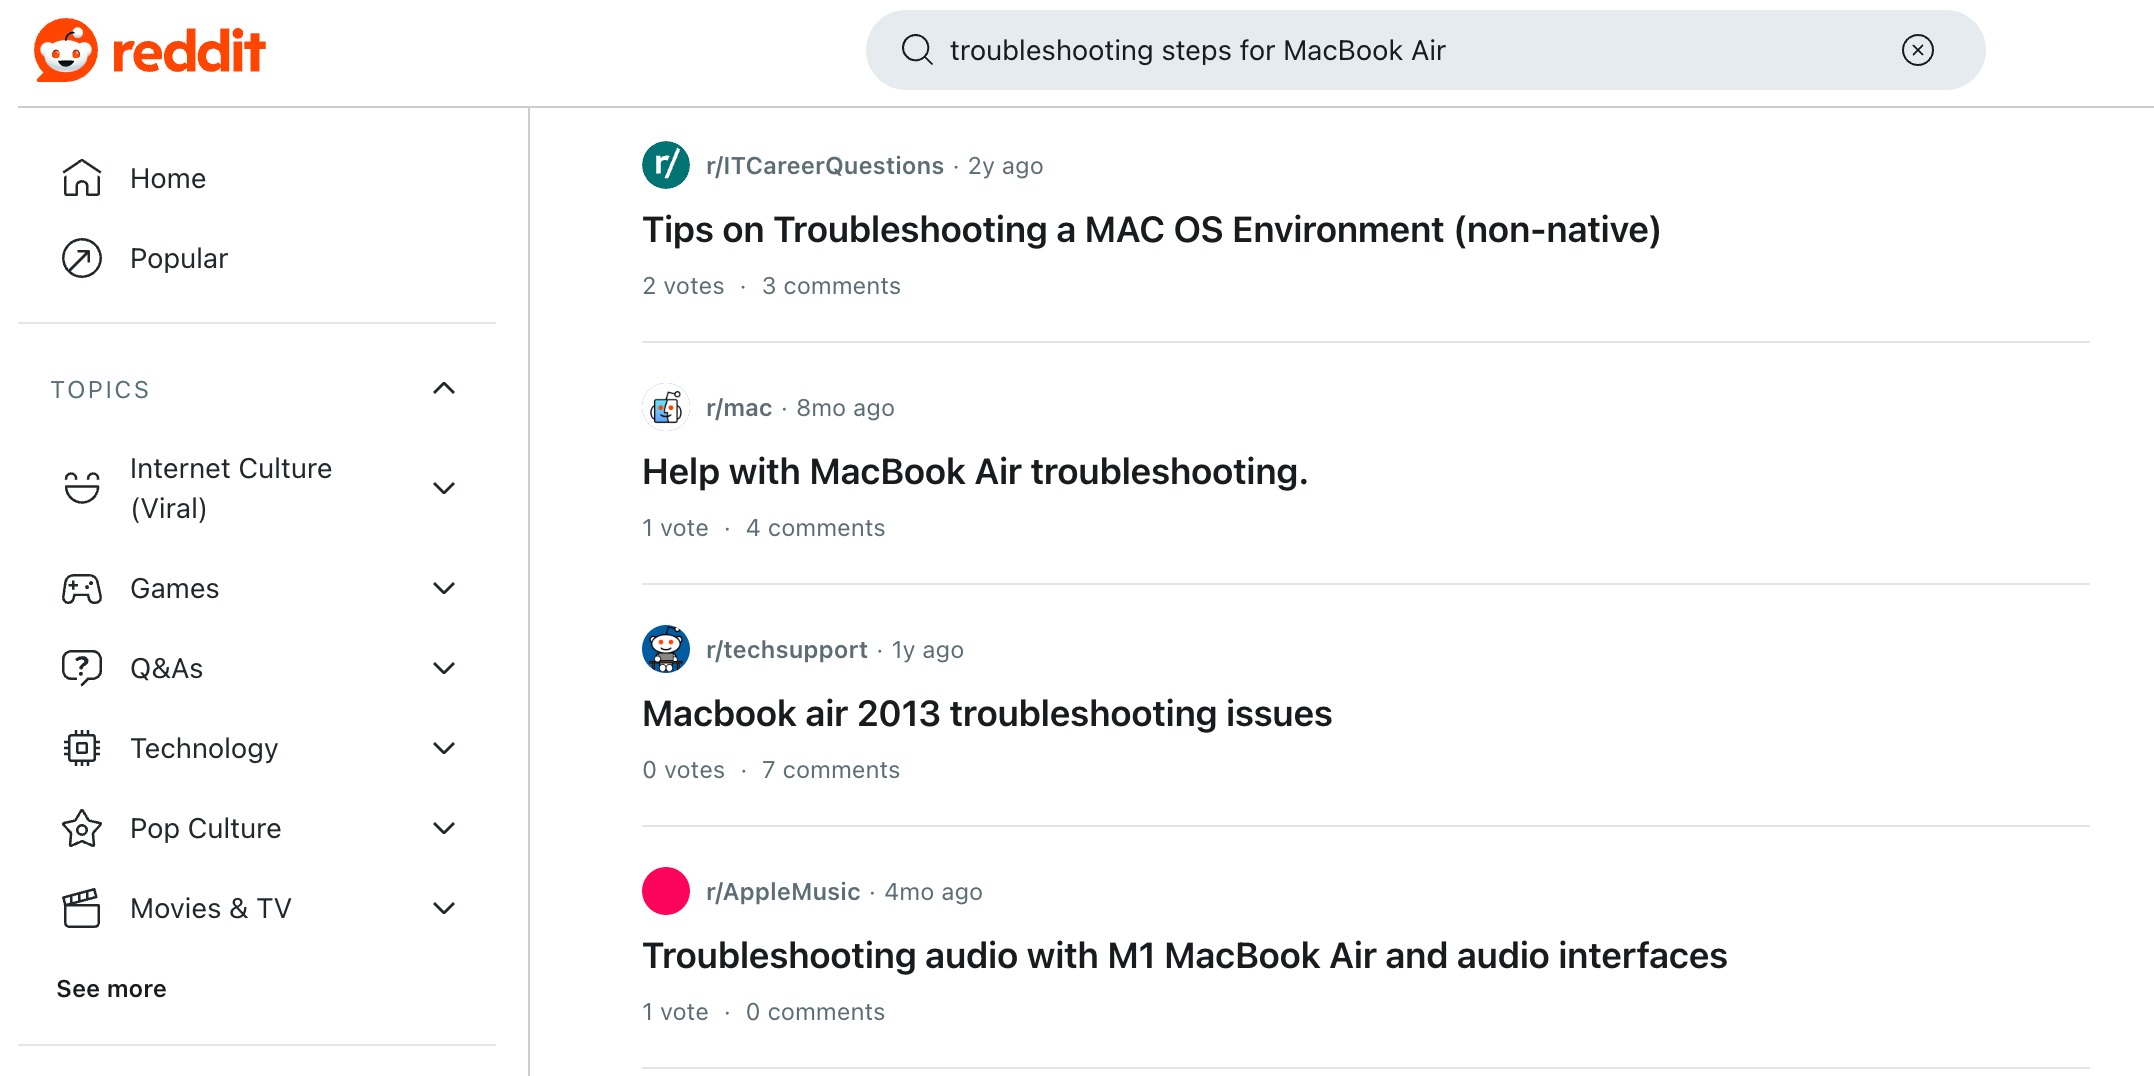Open the Home sidebar link
The image size is (2154, 1076).
click(x=168, y=178)
